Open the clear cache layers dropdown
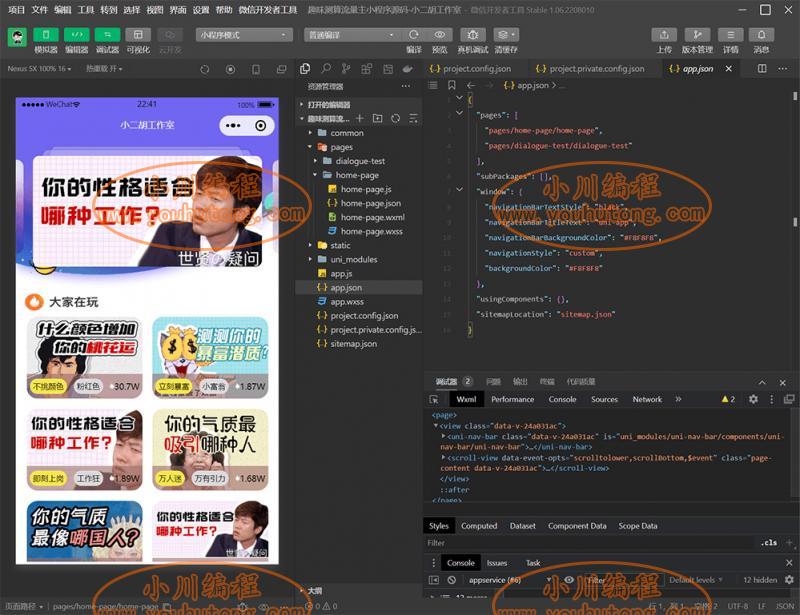Viewport: 800px width, 615px height. coord(506,35)
